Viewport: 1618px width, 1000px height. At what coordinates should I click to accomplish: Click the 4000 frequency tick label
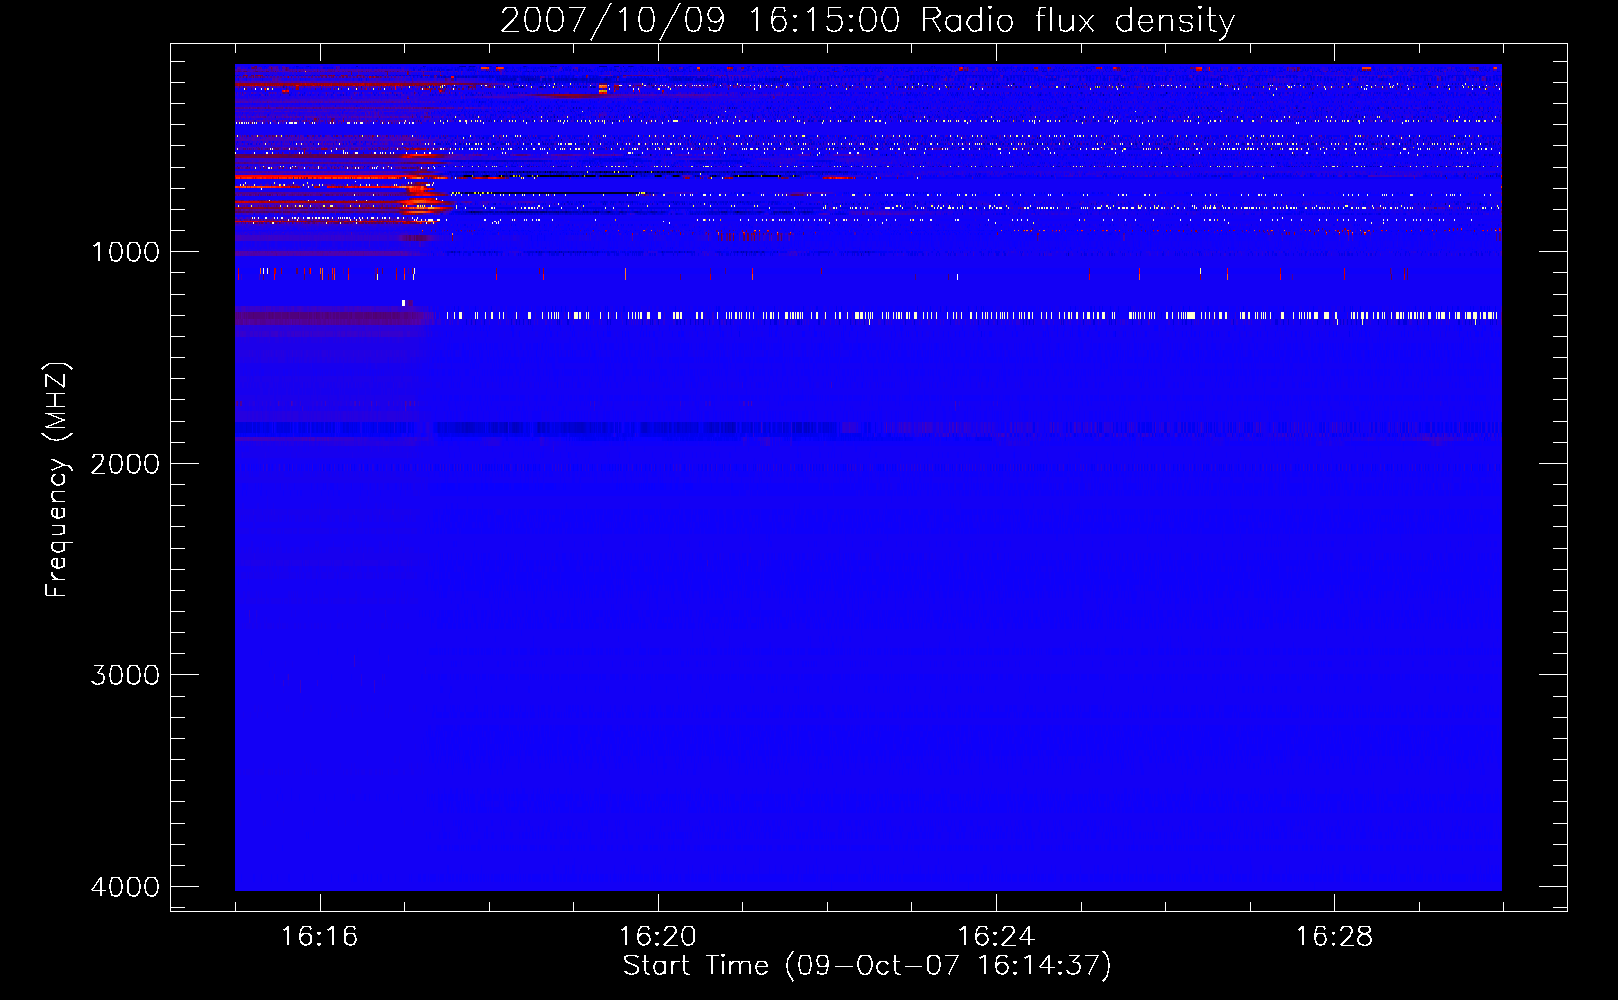(125, 887)
